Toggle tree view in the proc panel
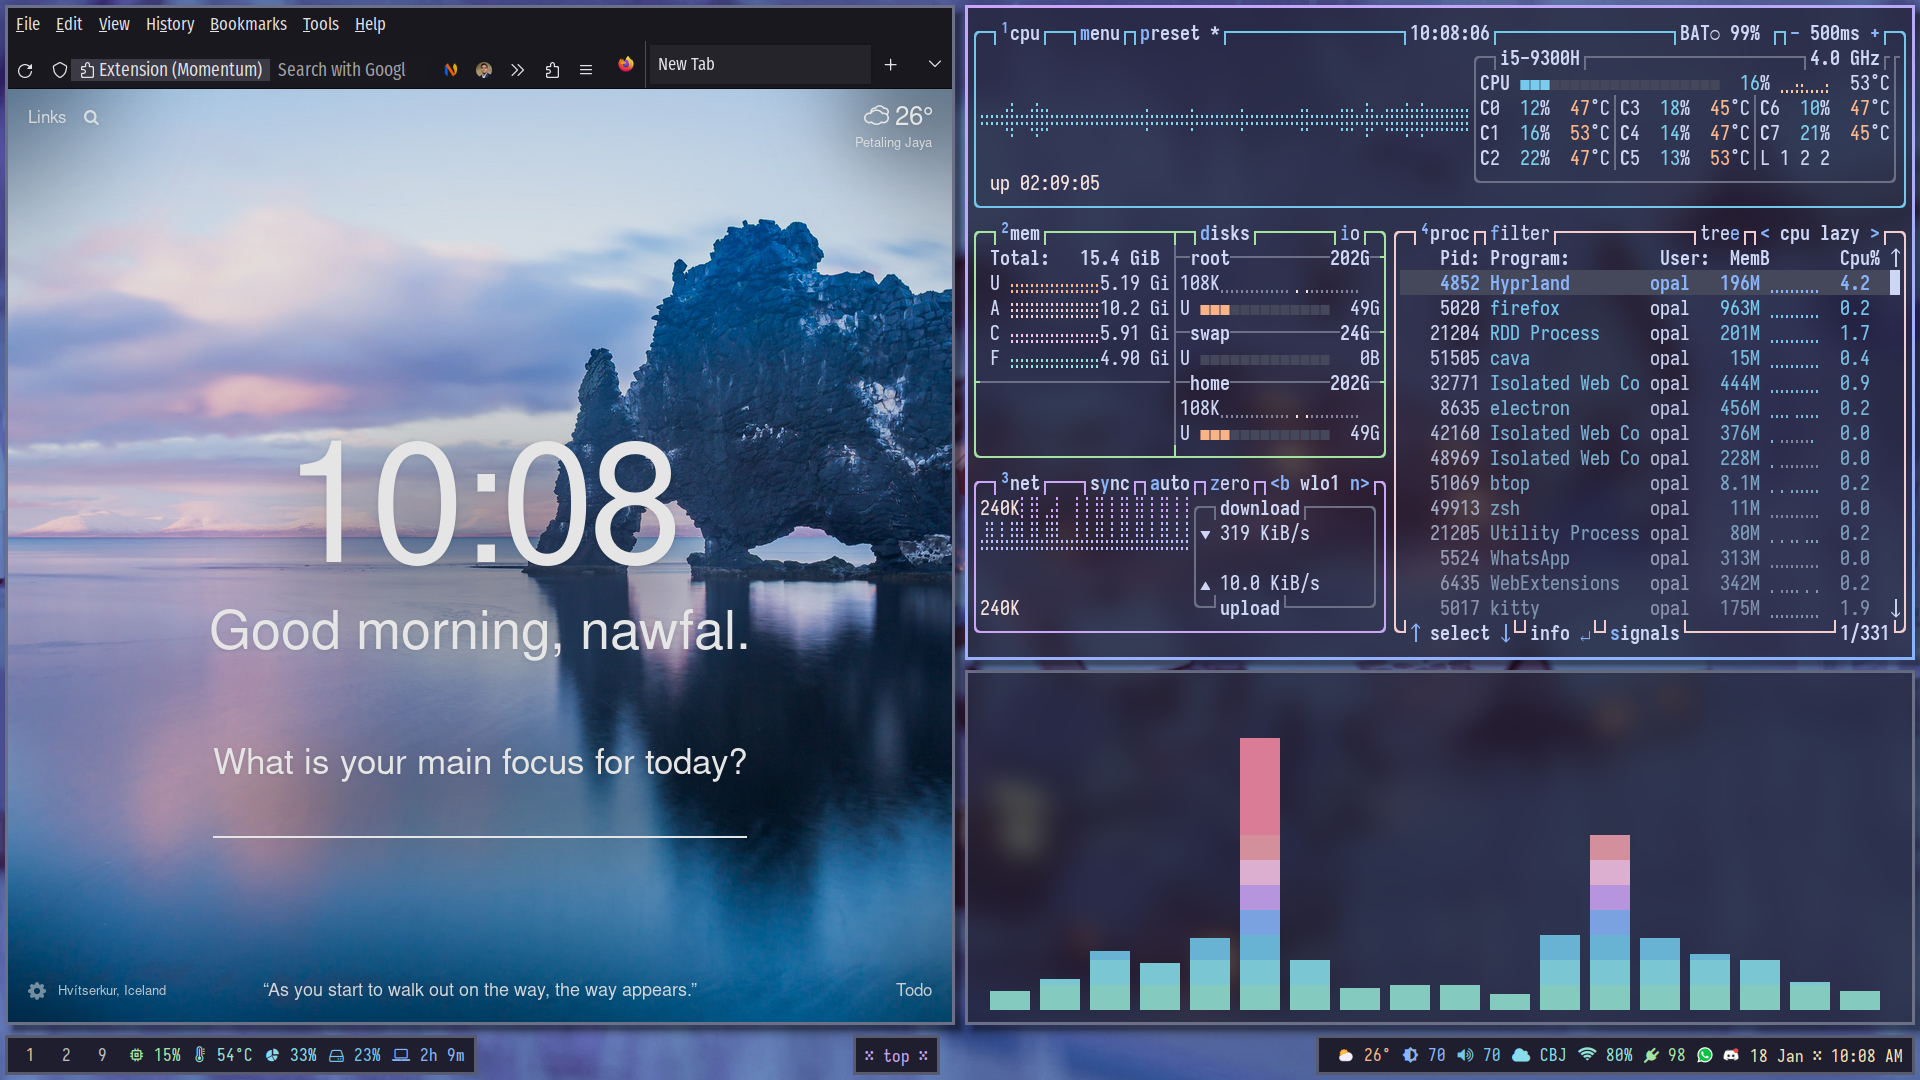Screen dimensions: 1920x1080 coord(1720,233)
